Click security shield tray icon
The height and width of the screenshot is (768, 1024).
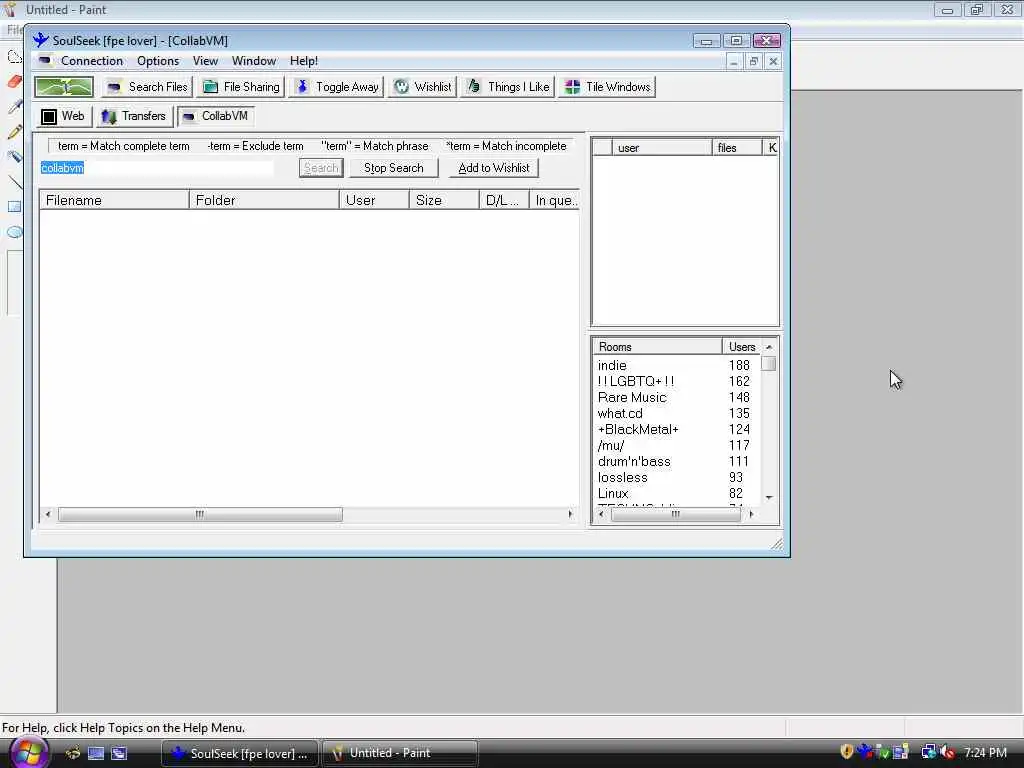[x=846, y=752]
